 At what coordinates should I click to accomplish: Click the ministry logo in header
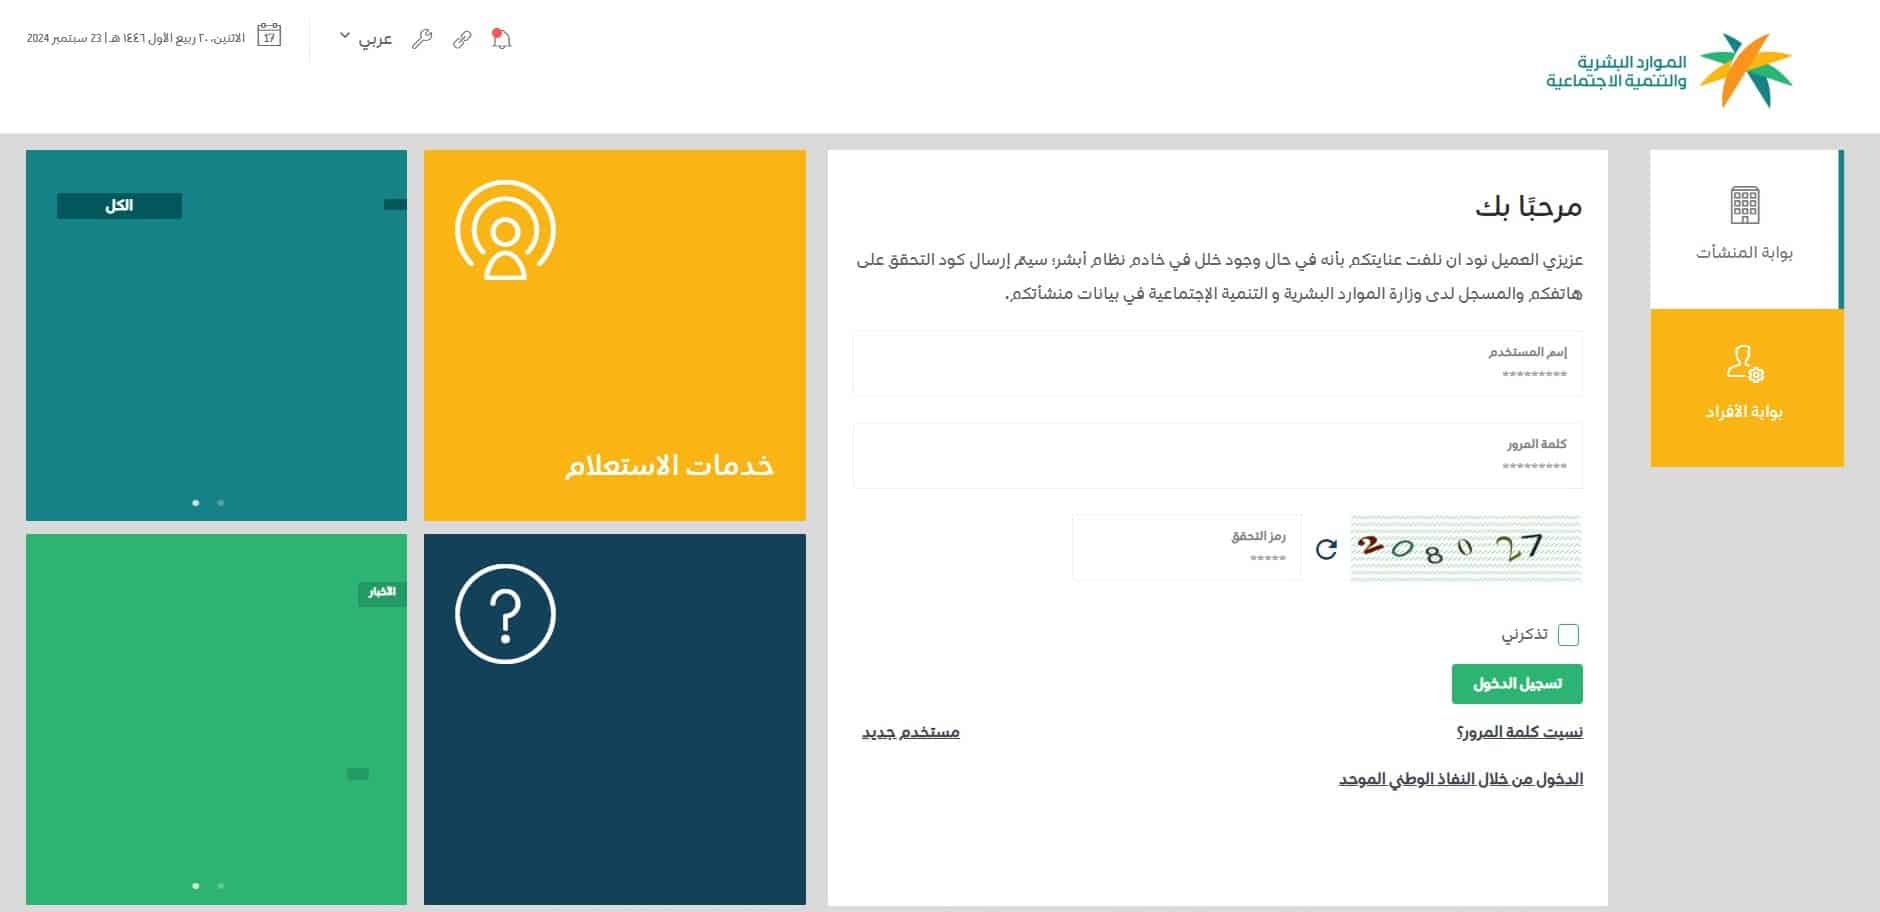coord(1670,70)
